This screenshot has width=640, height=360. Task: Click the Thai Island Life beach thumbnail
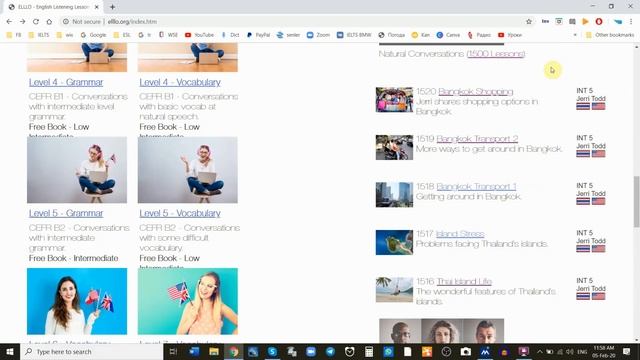tap(394, 290)
